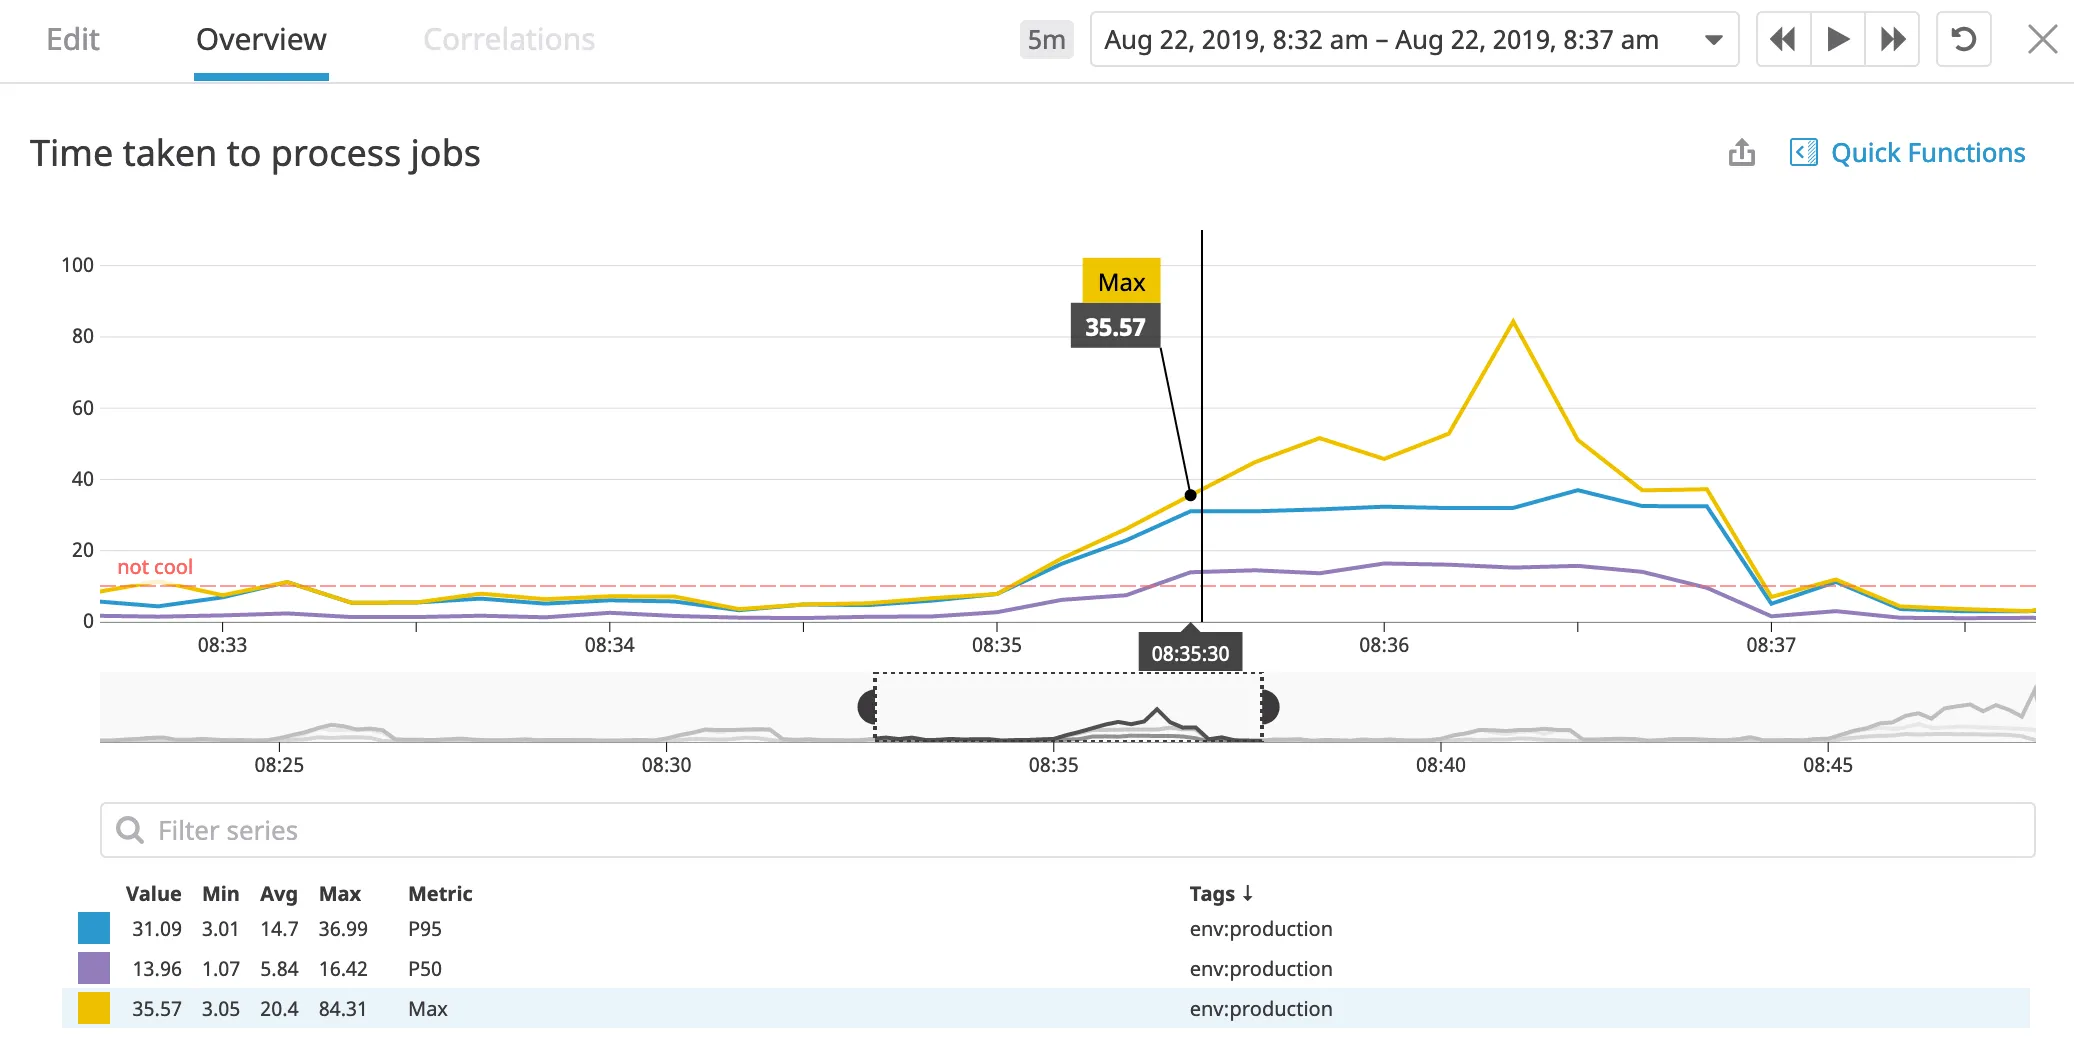Open the time range dropdown arrow

click(x=1713, y=41)
